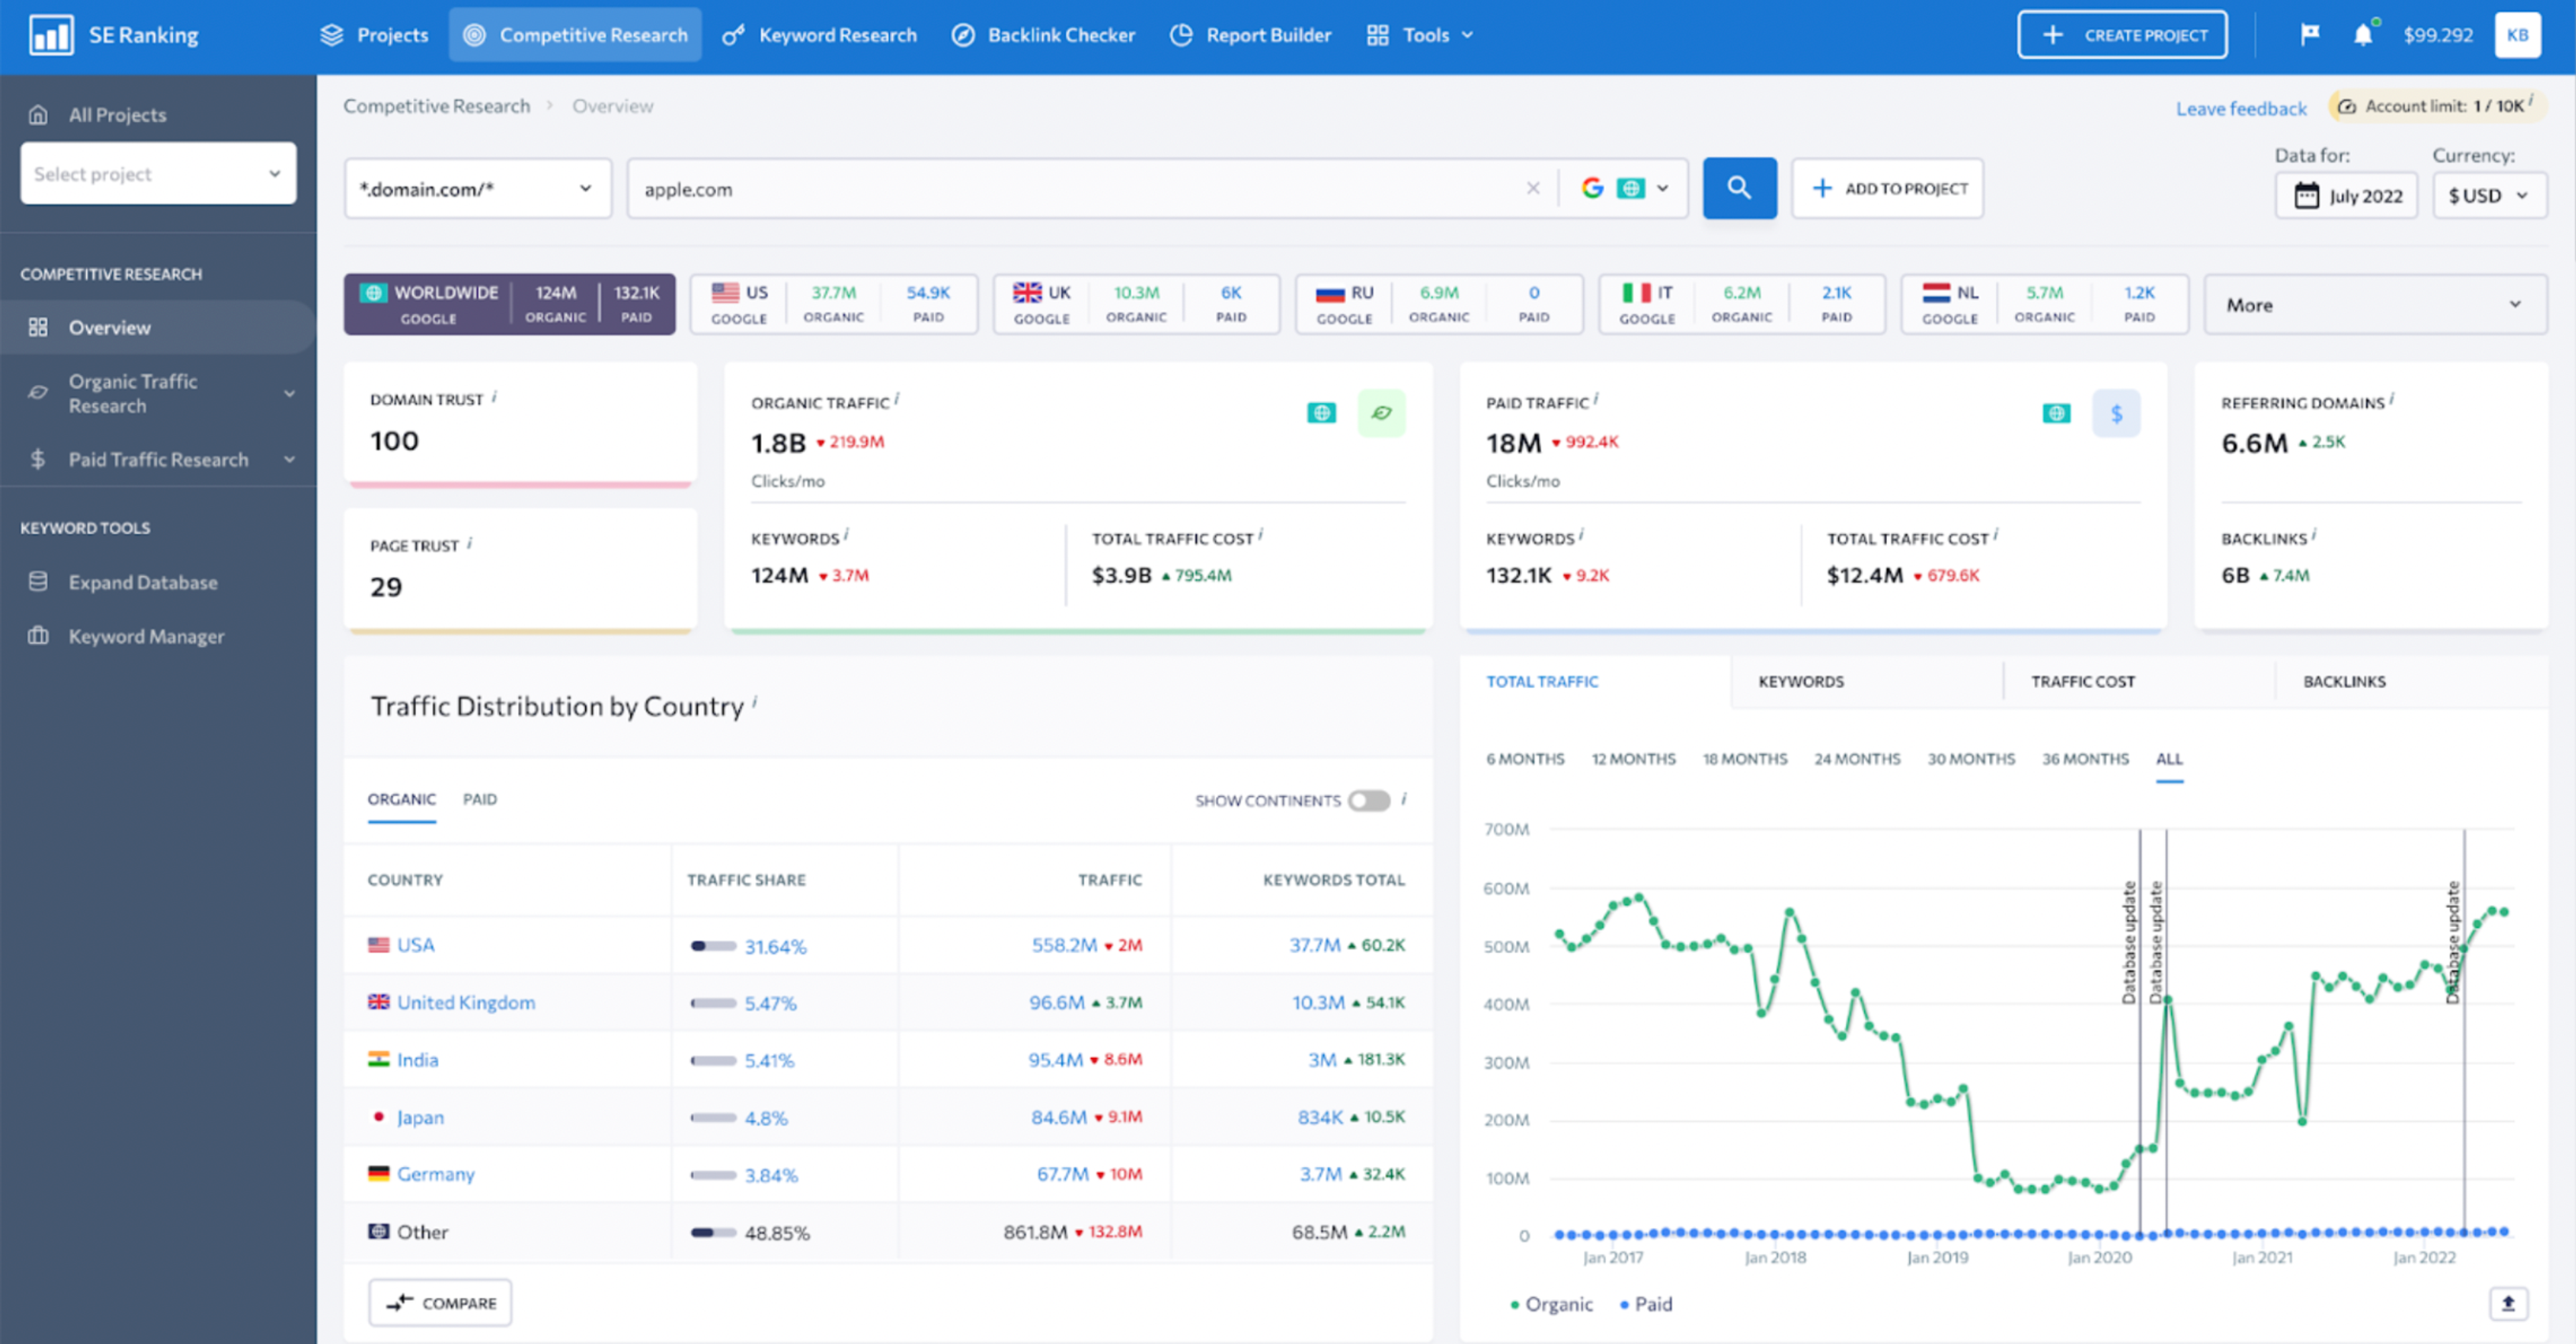Click the notifications bell icon
The image size is (2576, 1344).
[2362, 35]
